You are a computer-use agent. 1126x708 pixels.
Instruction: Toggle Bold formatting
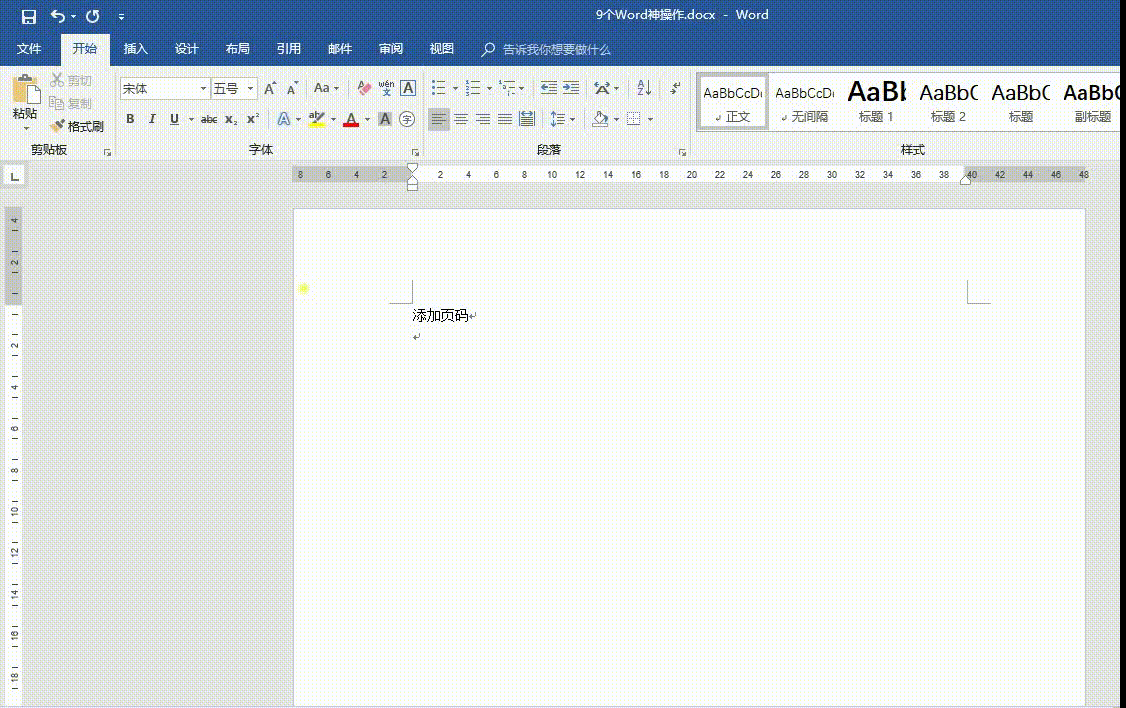pos(130,119)
